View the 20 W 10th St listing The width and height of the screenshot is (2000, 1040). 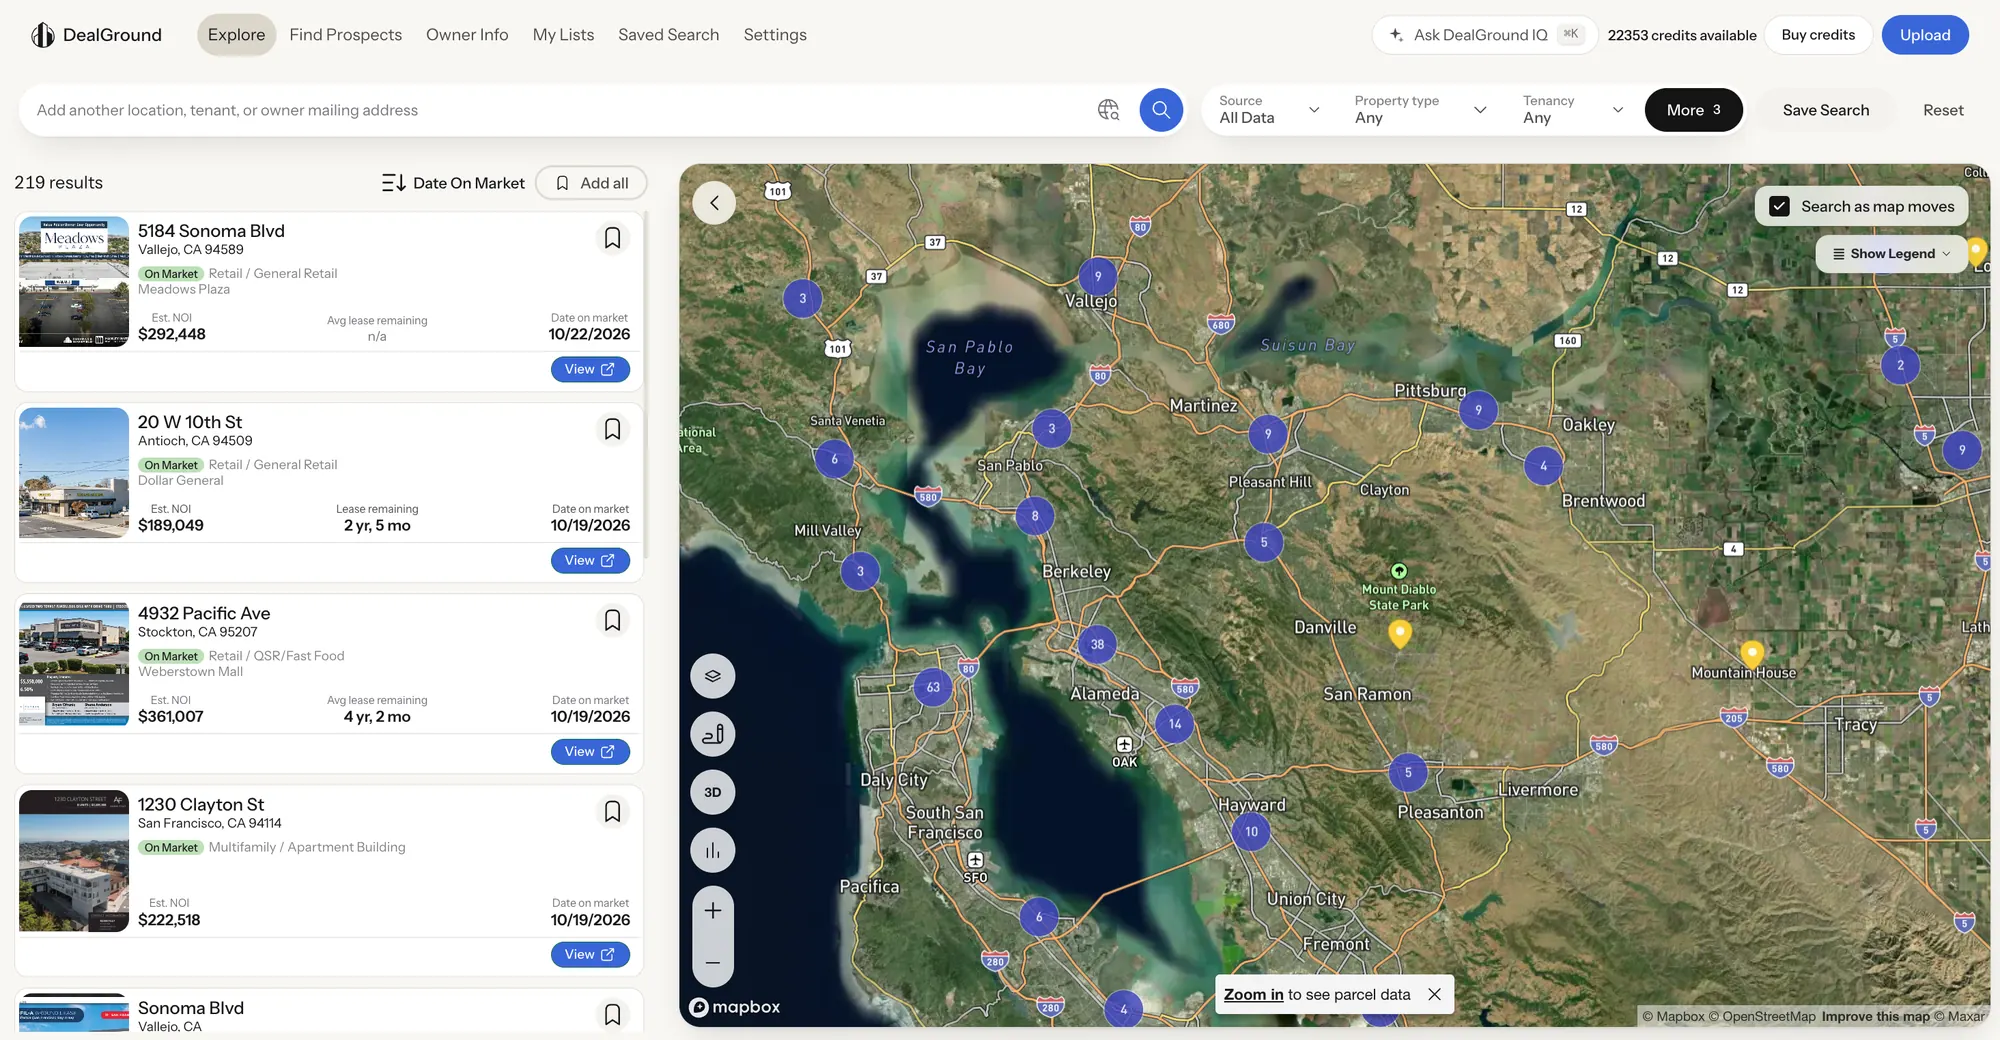(590, 560)
